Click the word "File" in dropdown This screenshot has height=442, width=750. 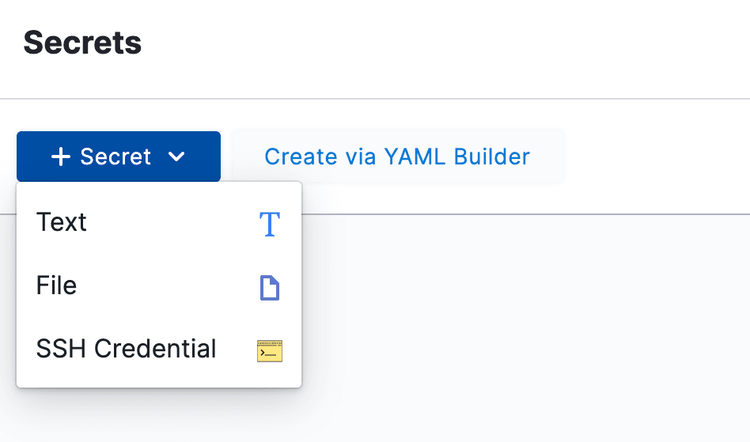(56, 286)
